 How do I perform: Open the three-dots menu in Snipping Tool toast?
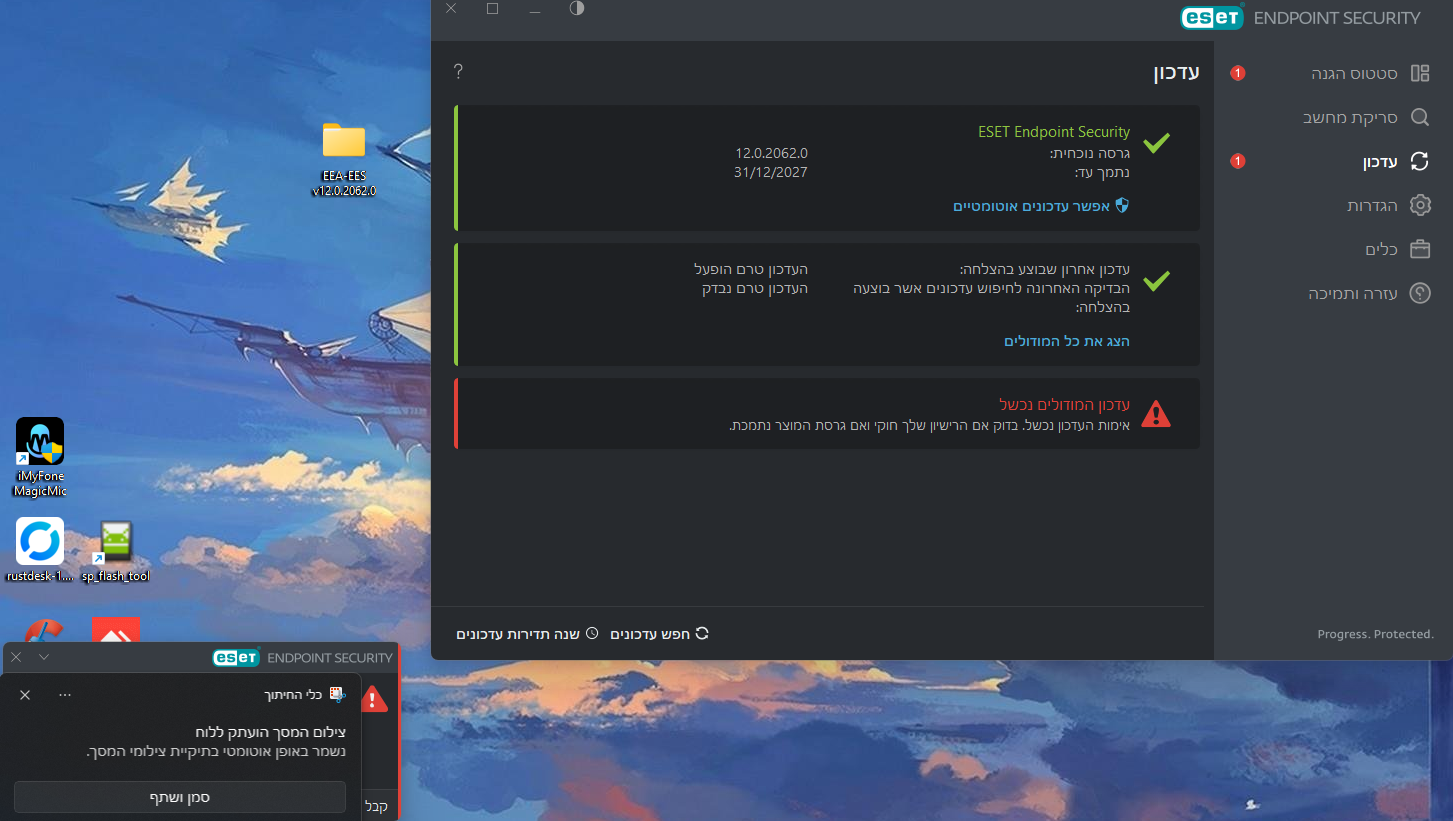(x=65, y=694)
